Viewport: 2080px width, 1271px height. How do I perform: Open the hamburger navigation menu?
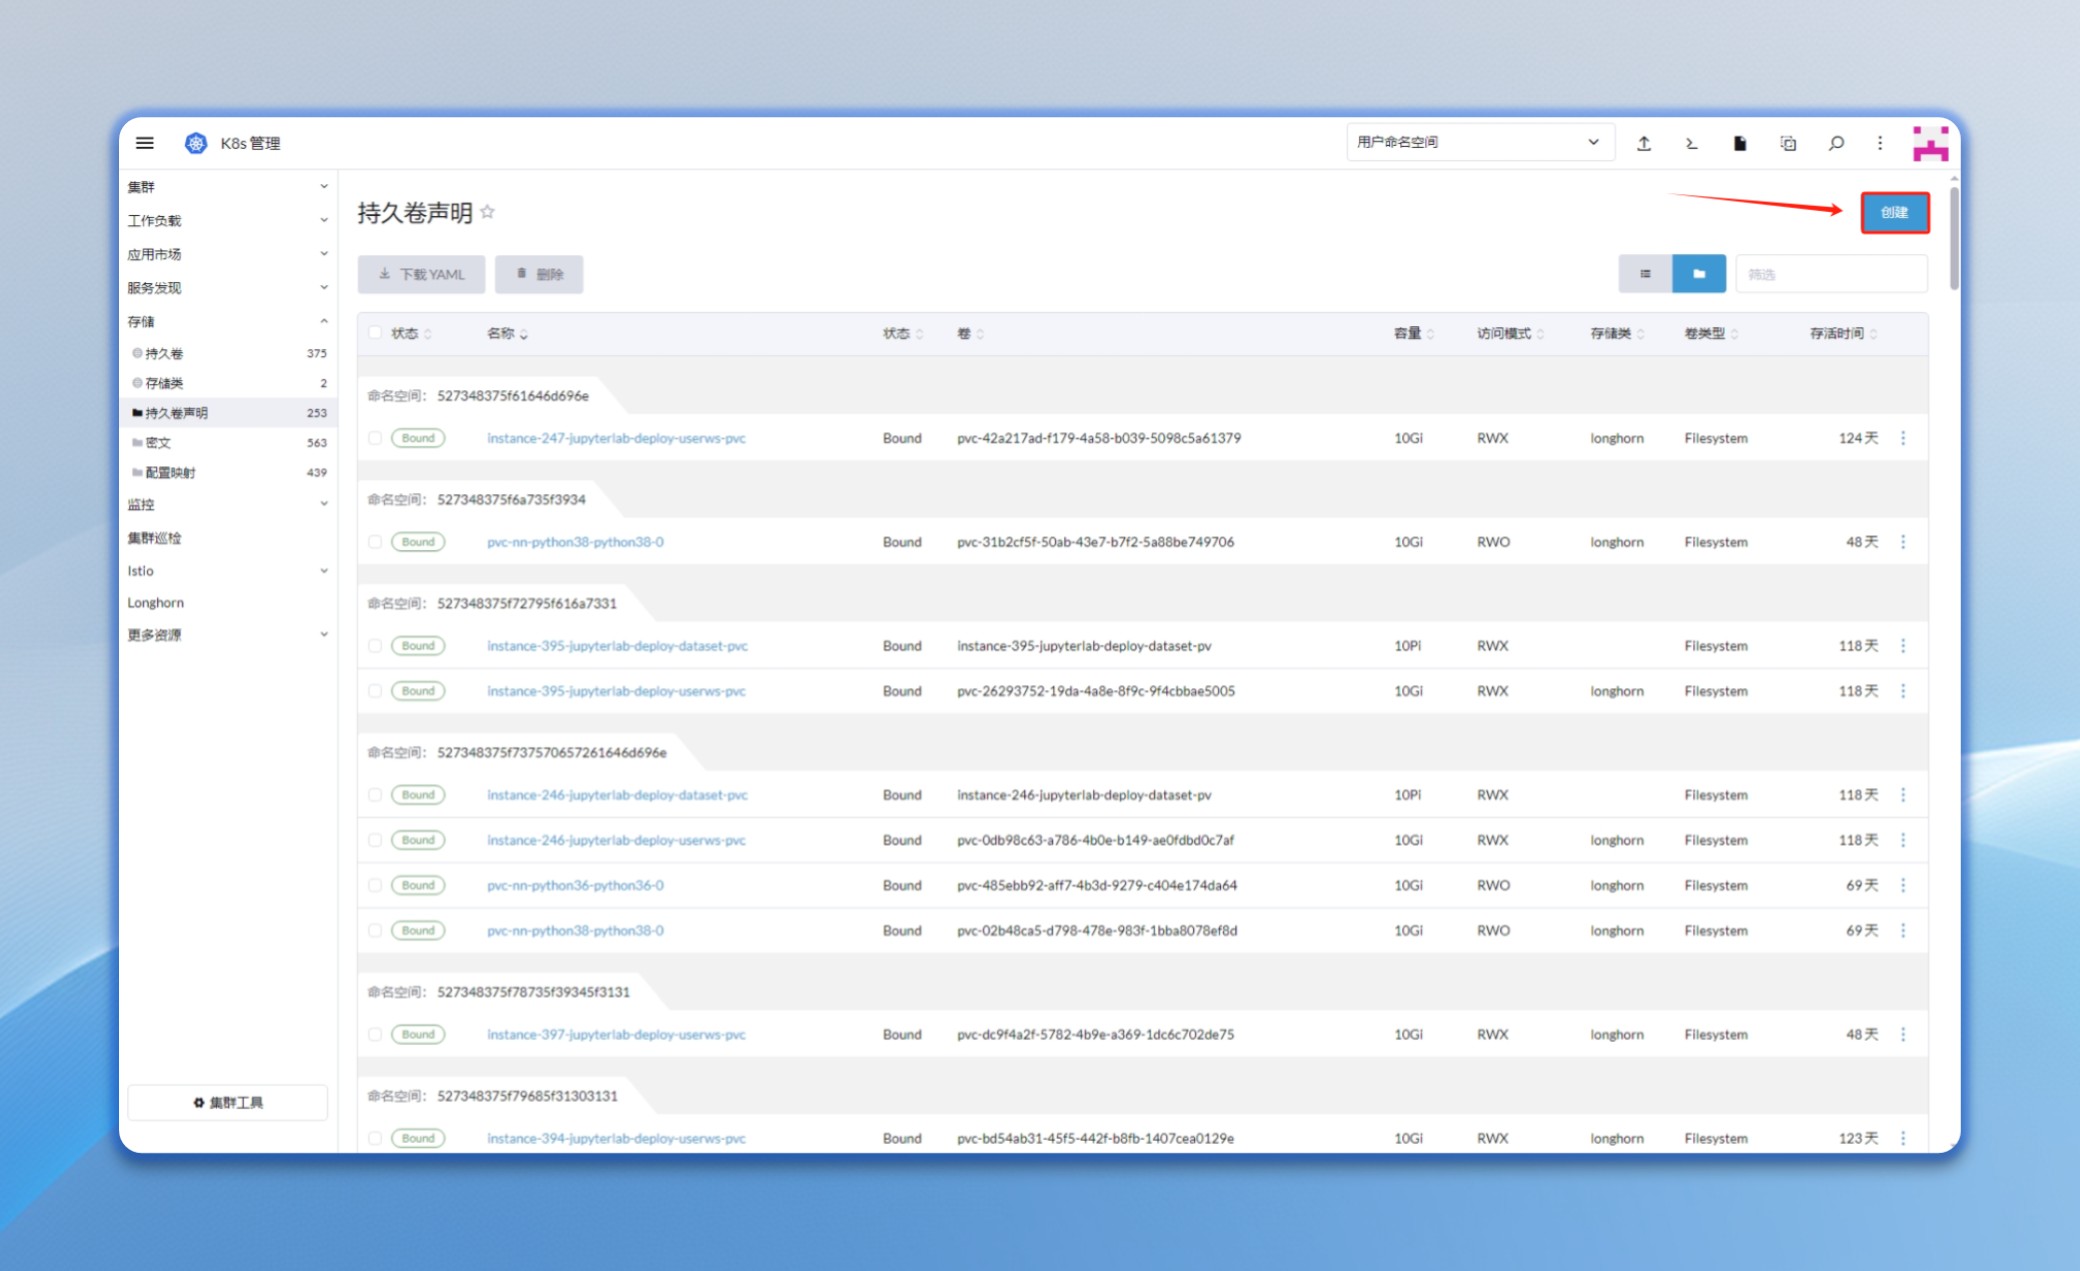click(145, 143)
